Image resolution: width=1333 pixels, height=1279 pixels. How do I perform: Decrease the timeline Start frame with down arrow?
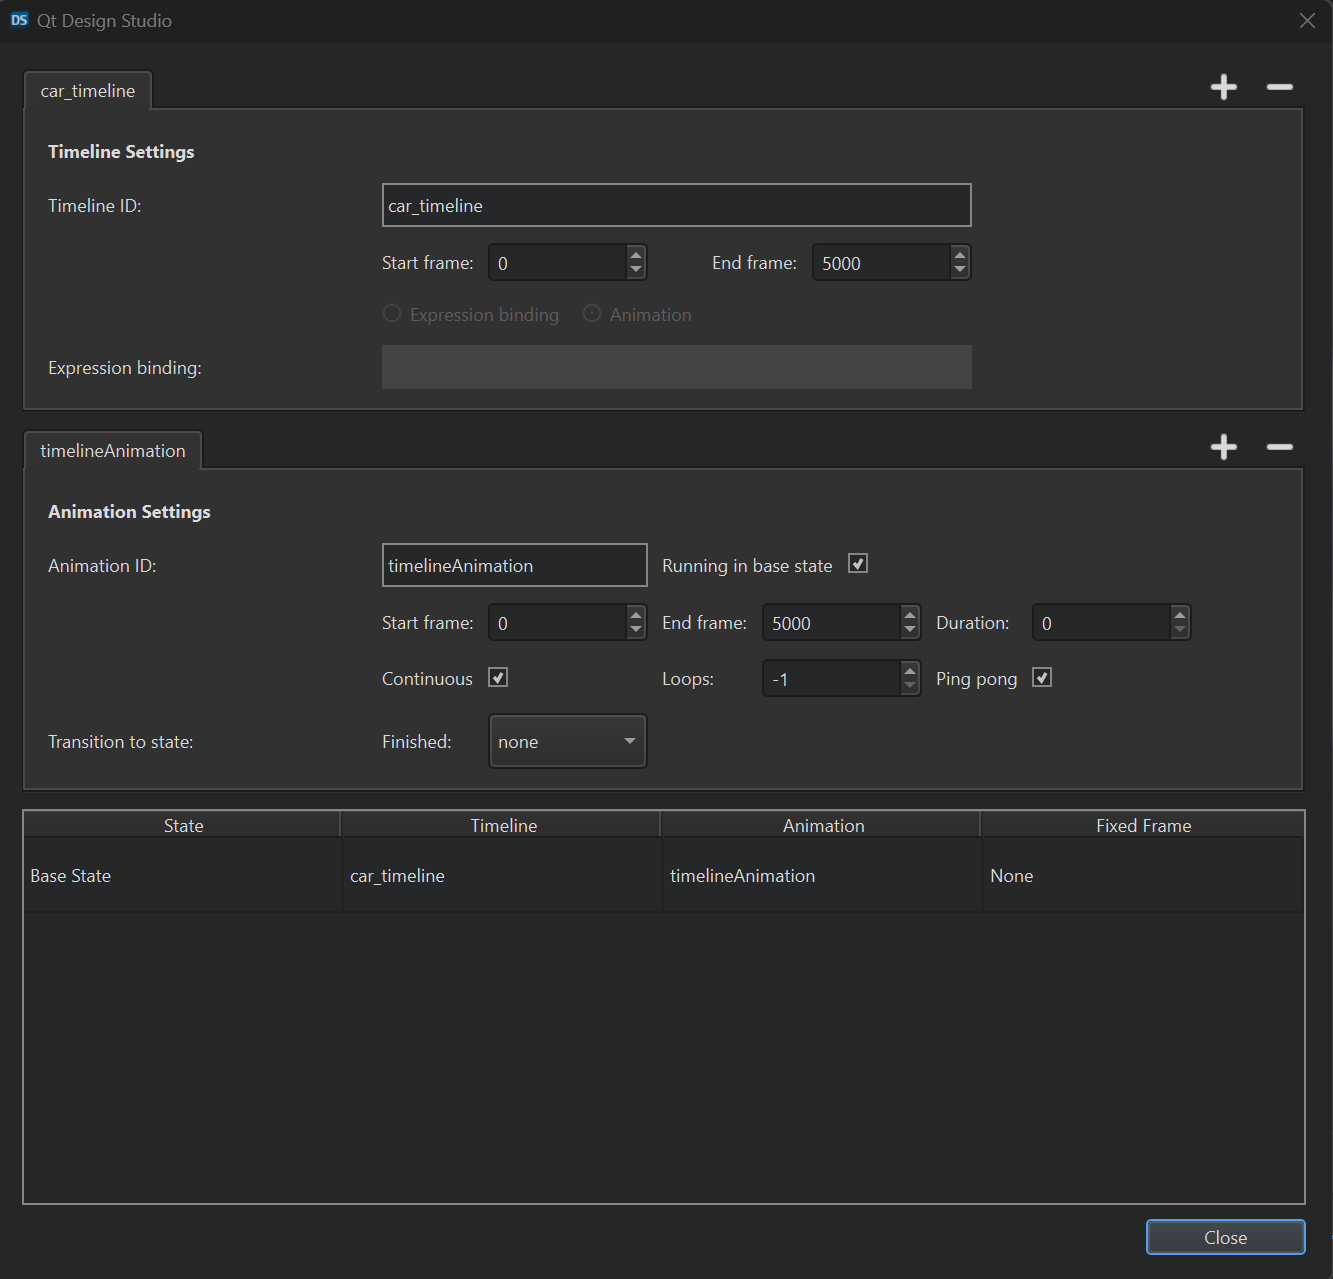click(x=636, y=271)
